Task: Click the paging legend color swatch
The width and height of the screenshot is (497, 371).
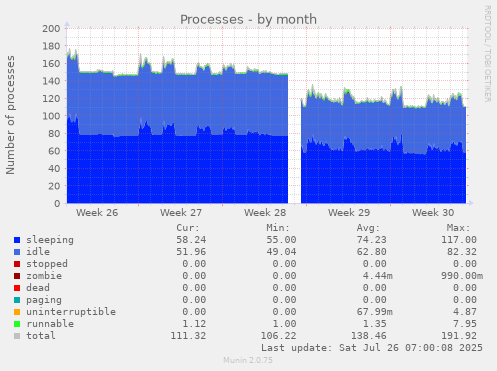Action: [17, 300]
